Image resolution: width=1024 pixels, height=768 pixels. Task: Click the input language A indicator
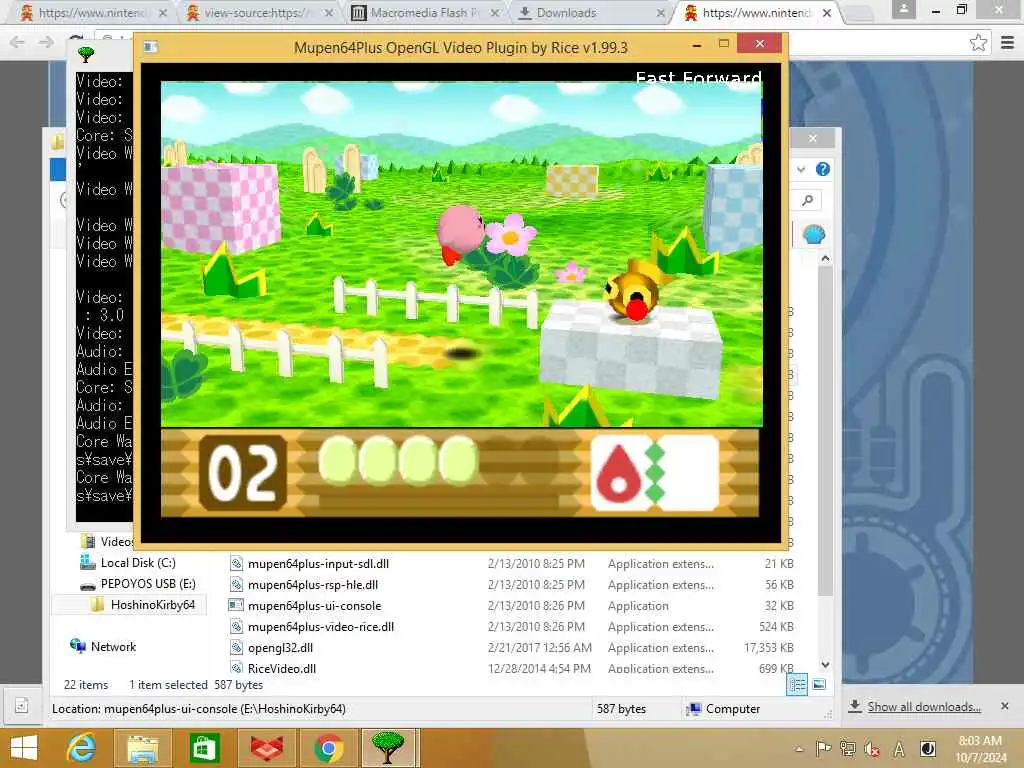pyautogui.click(x=899, y=749)
